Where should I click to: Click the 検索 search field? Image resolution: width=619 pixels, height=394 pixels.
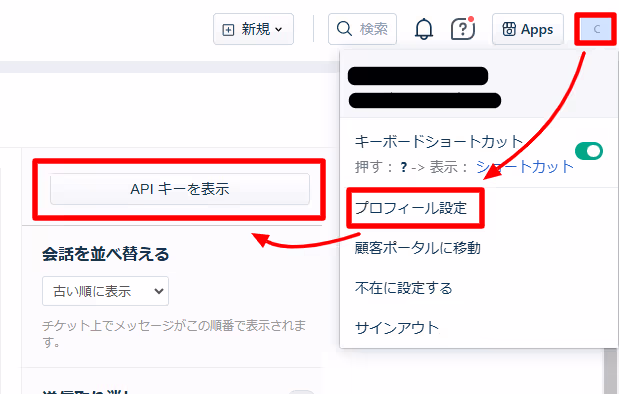362,29
